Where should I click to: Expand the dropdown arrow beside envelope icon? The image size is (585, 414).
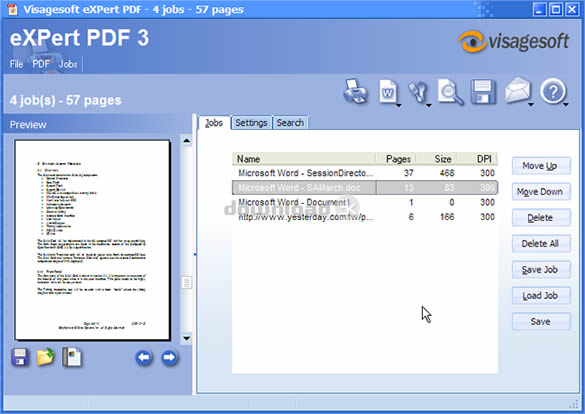coord(531,105)
